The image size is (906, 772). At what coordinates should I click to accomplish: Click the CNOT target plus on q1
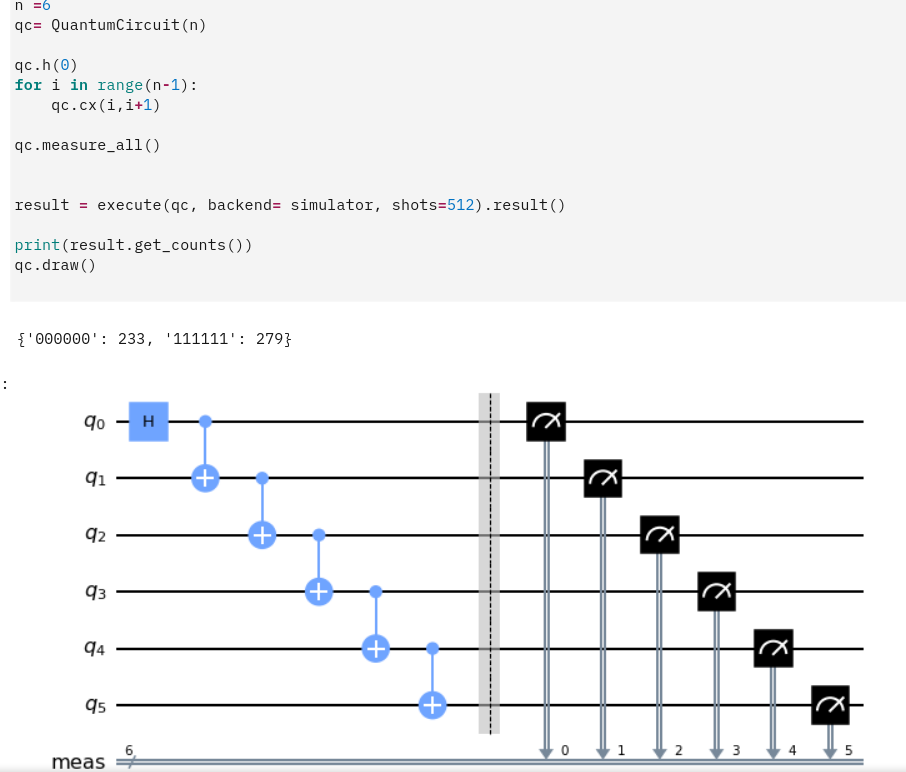(205, 478)
